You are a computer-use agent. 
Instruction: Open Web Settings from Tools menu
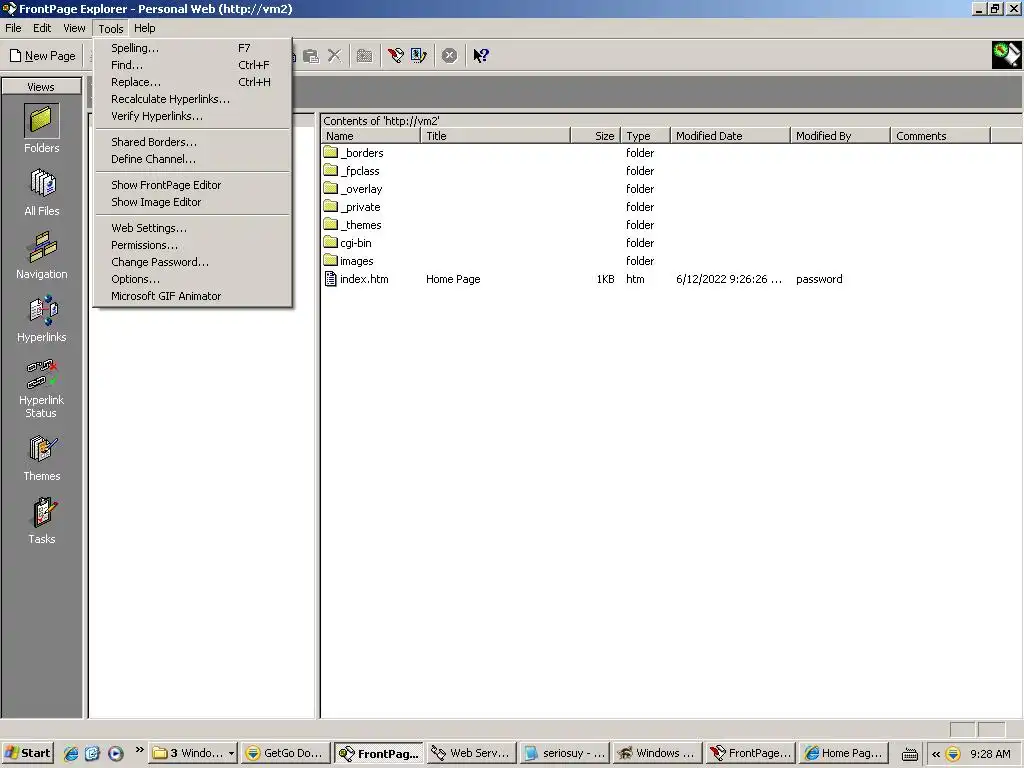click(192, 229)
